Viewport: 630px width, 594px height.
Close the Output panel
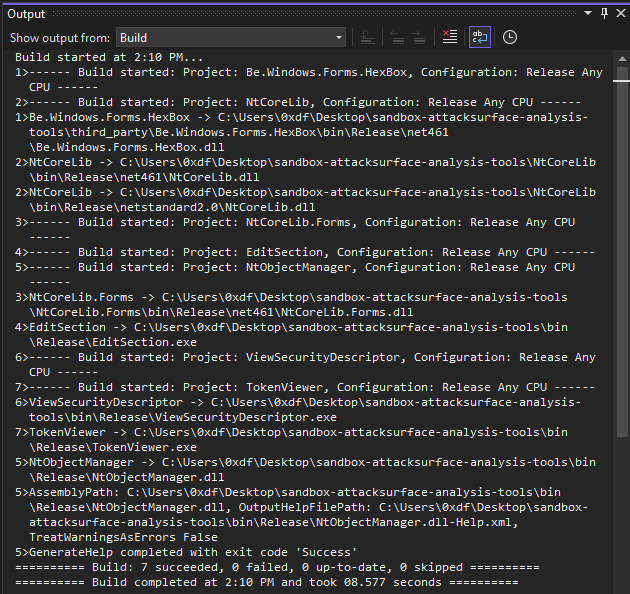(x=619, y=12)
